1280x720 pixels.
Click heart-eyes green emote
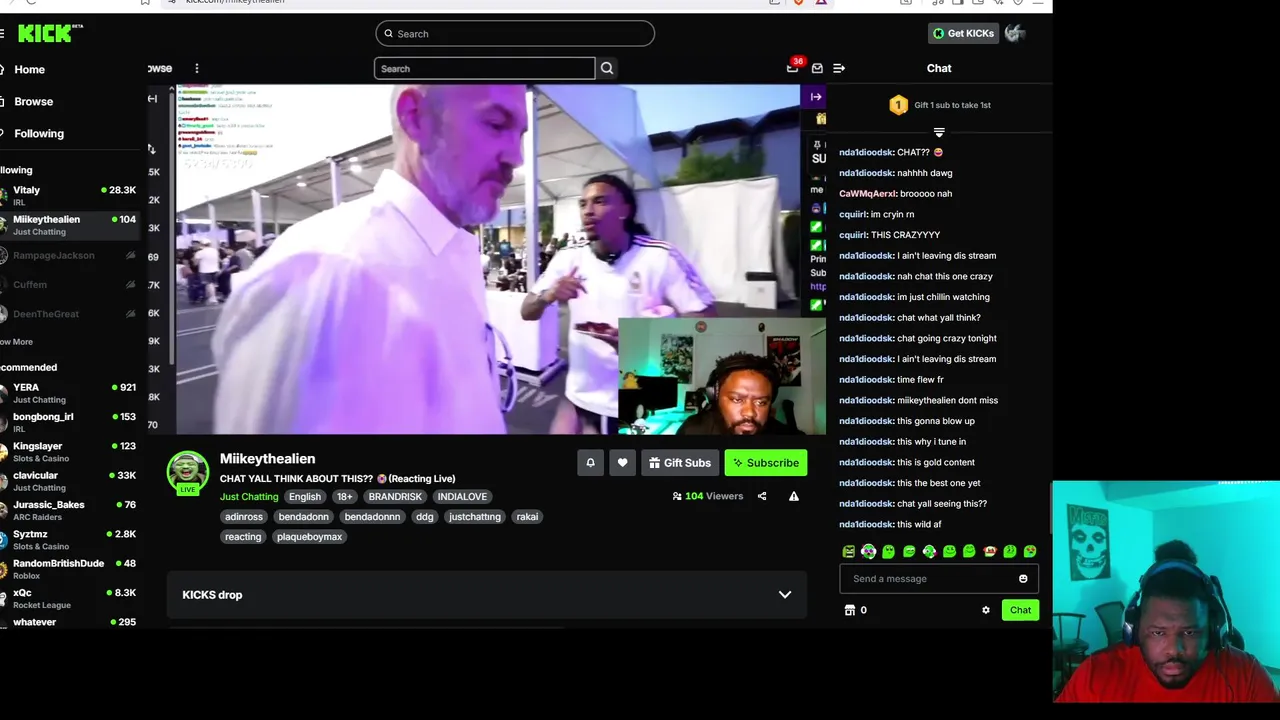[1030, 551]
